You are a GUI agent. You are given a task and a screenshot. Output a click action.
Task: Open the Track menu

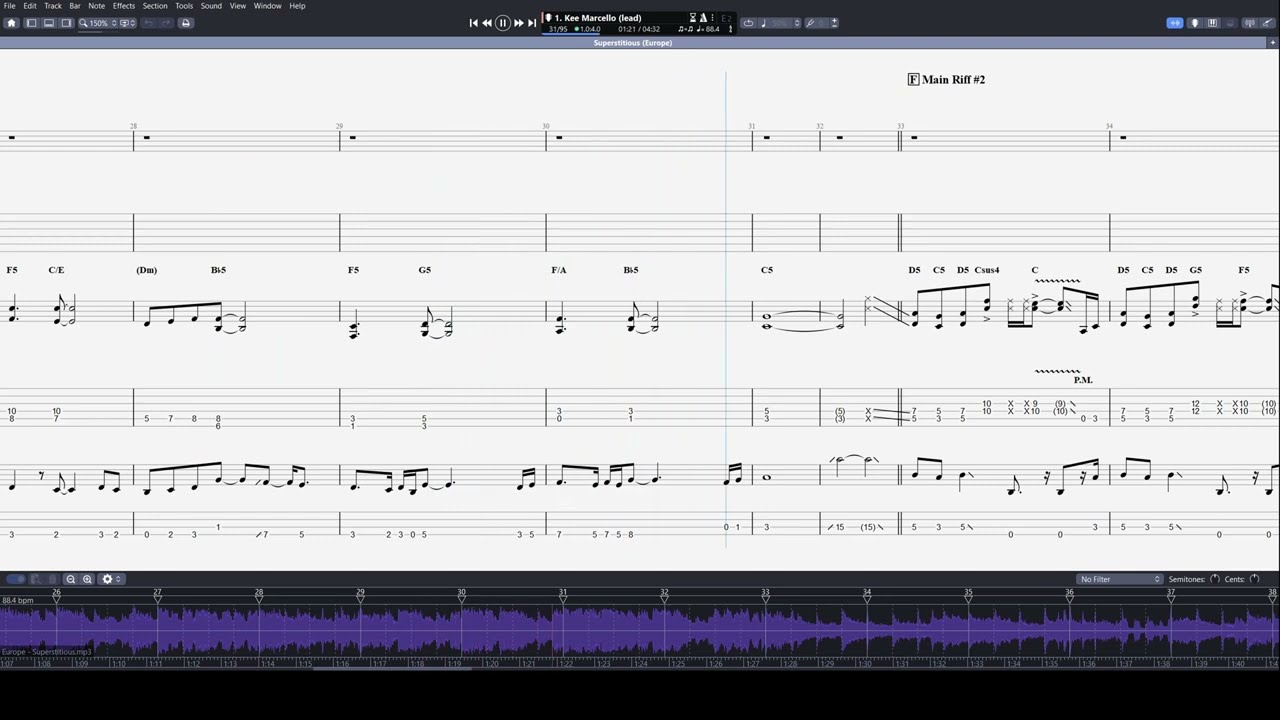[53, 6]
